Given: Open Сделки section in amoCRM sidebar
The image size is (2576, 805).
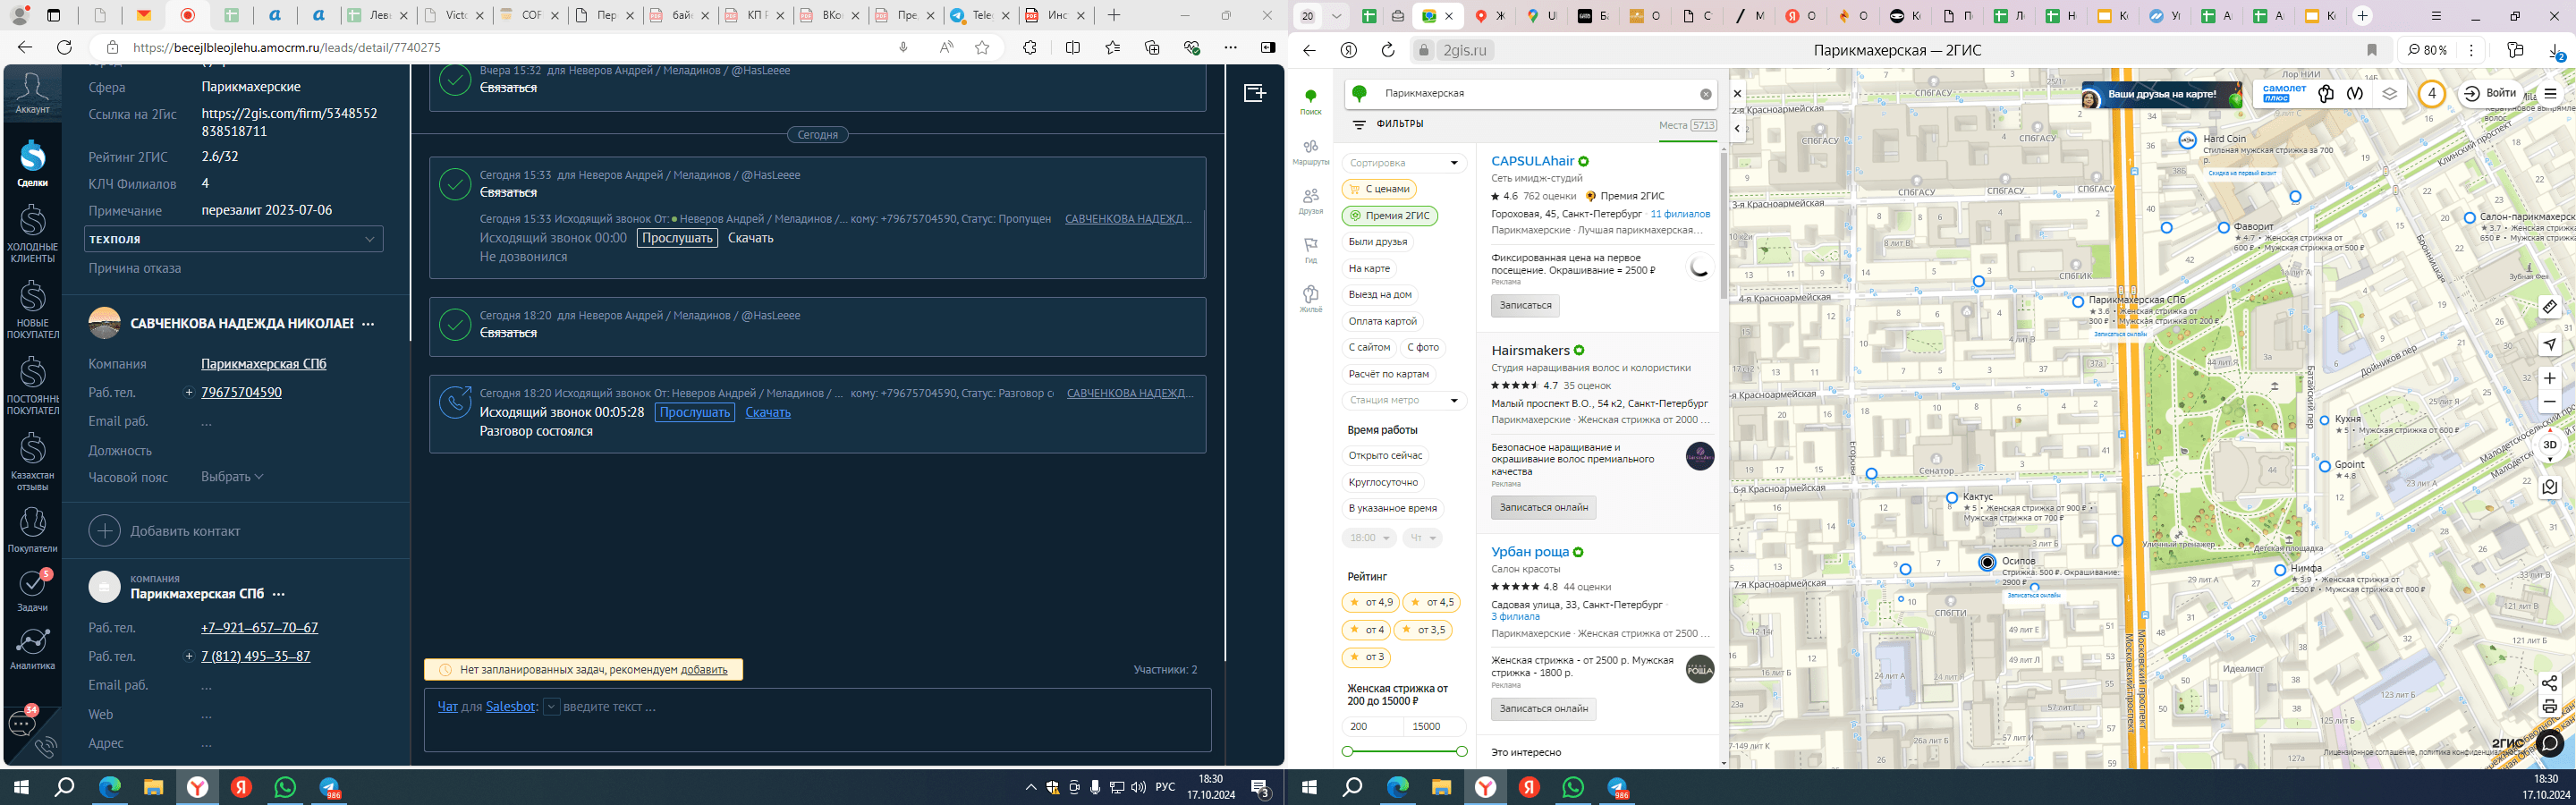Looking at the screenshot, I should (x=32, y=163).
